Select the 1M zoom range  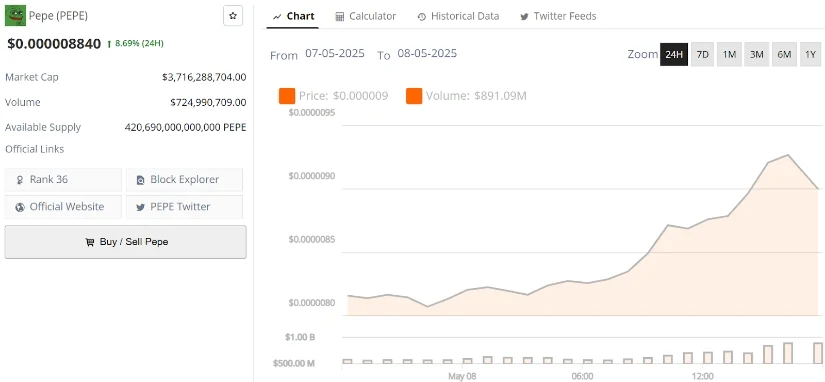pos(729,54)
